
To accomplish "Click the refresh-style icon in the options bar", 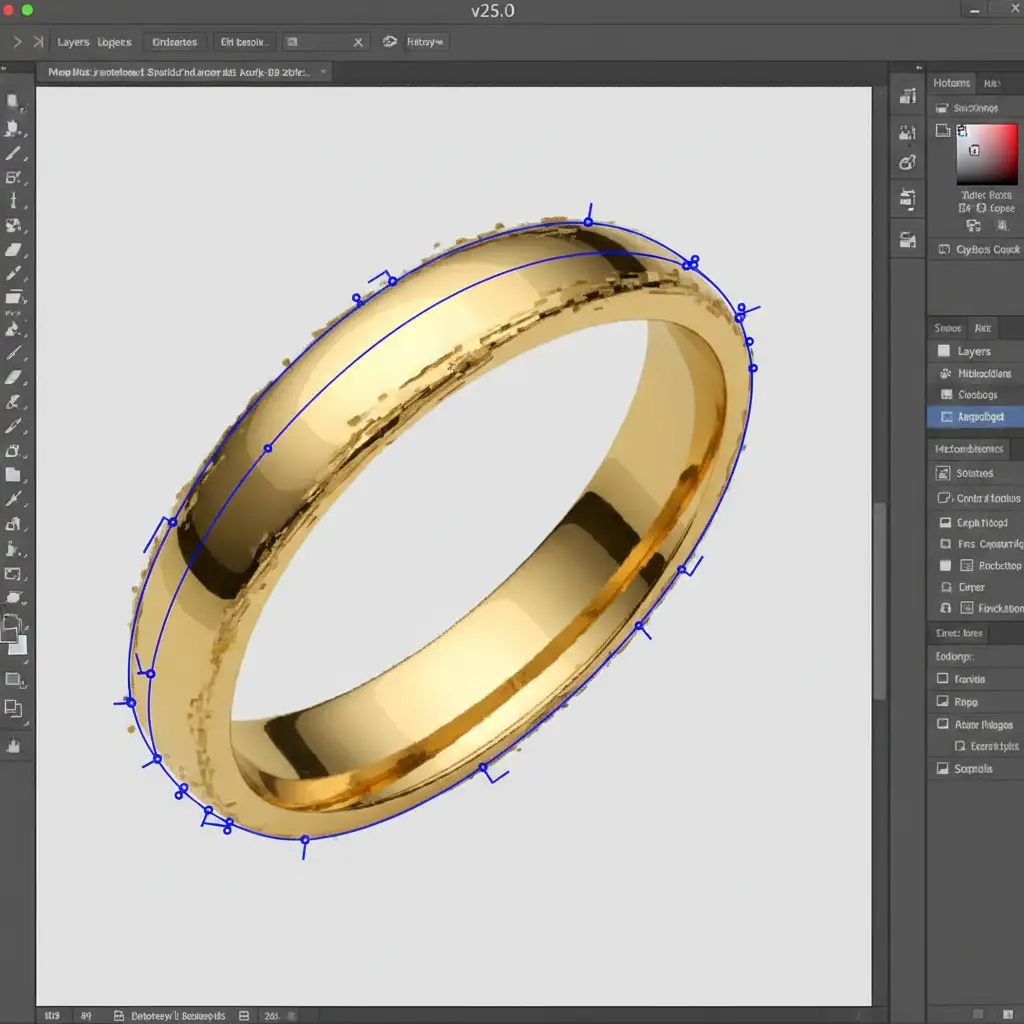I will (388, 42).
